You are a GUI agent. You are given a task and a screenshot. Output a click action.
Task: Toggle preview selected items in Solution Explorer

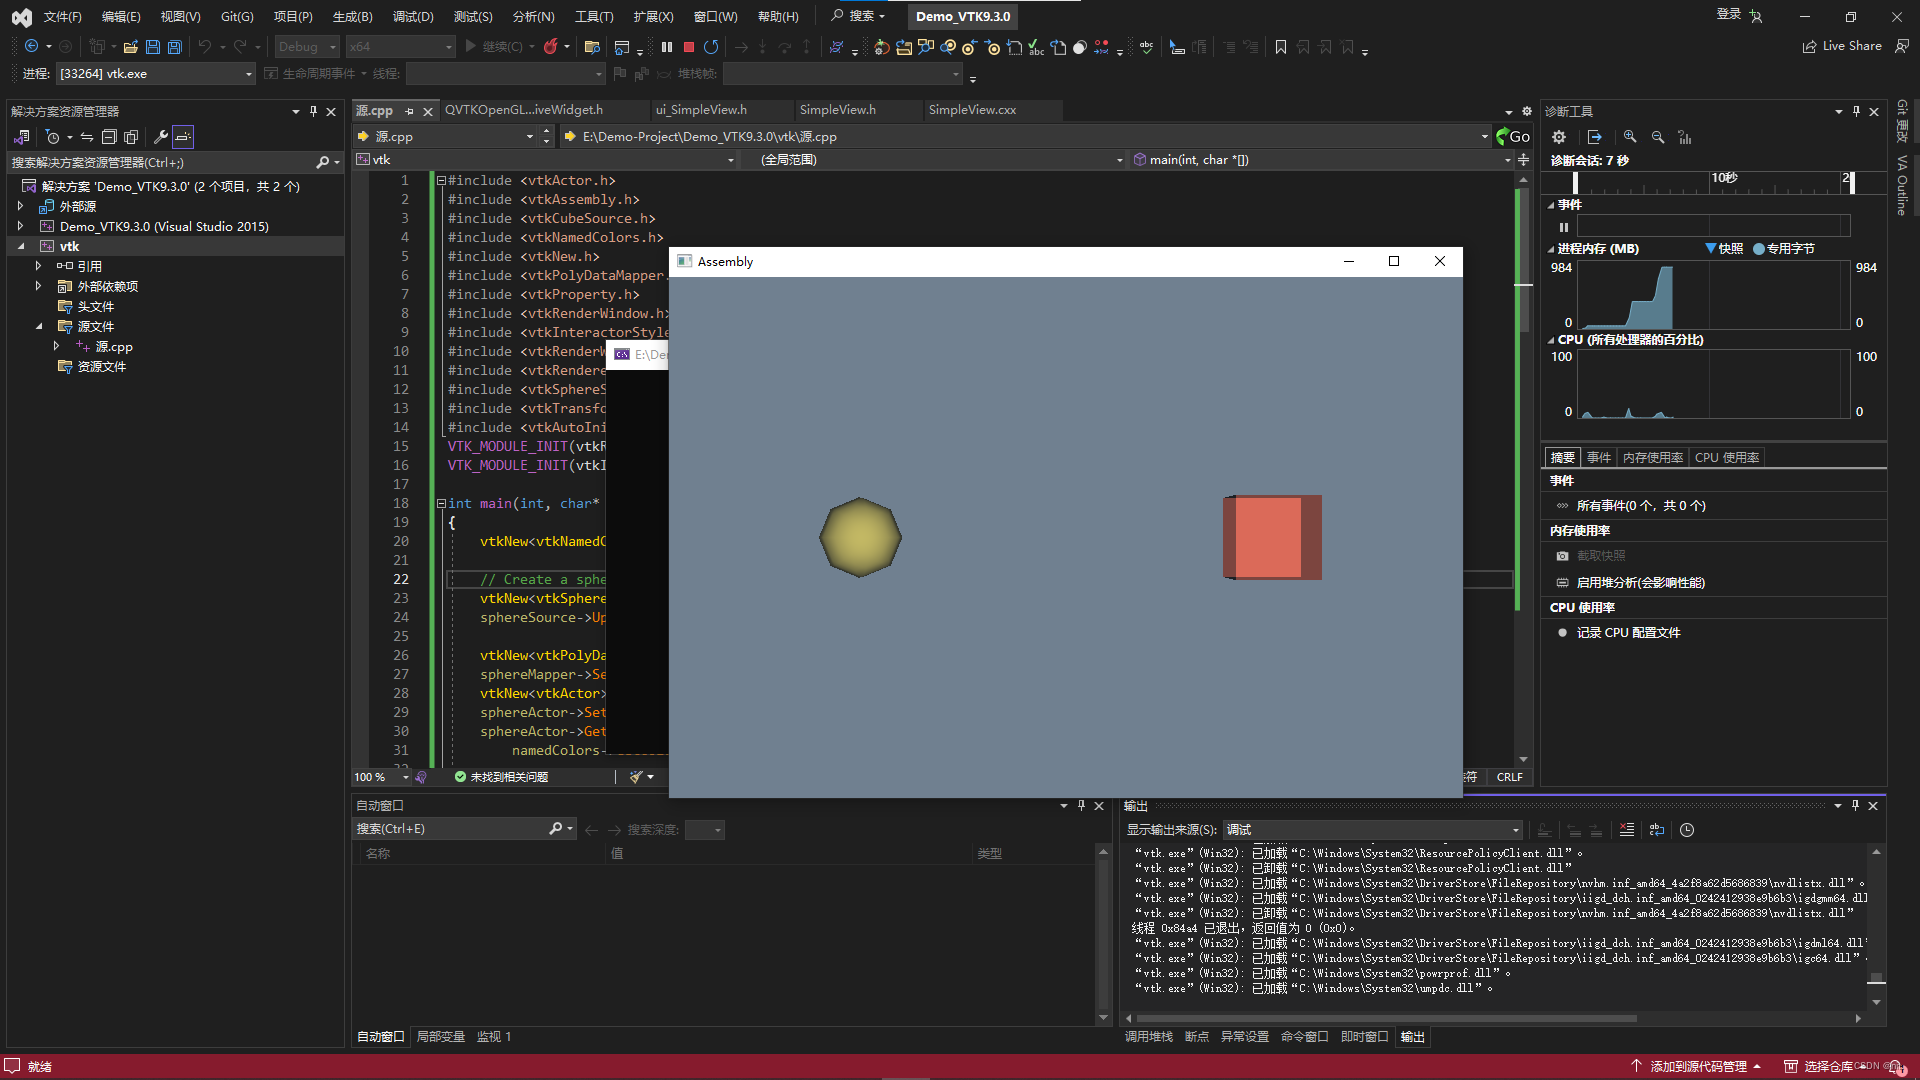[183, 137]
